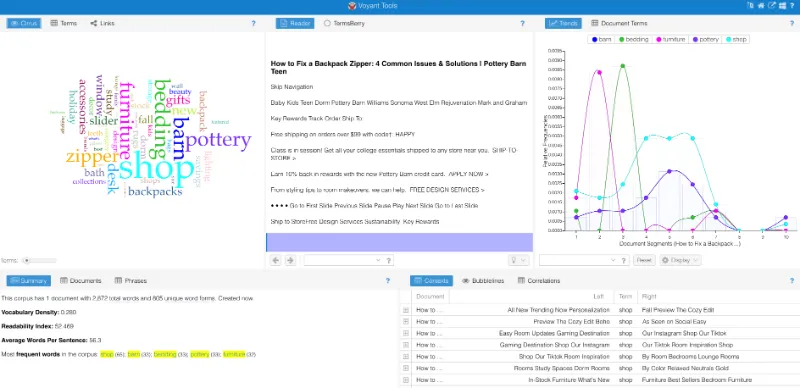800x388 pixels.
Task: Click the Reset button in Trends
Action: tap(644, 260)
